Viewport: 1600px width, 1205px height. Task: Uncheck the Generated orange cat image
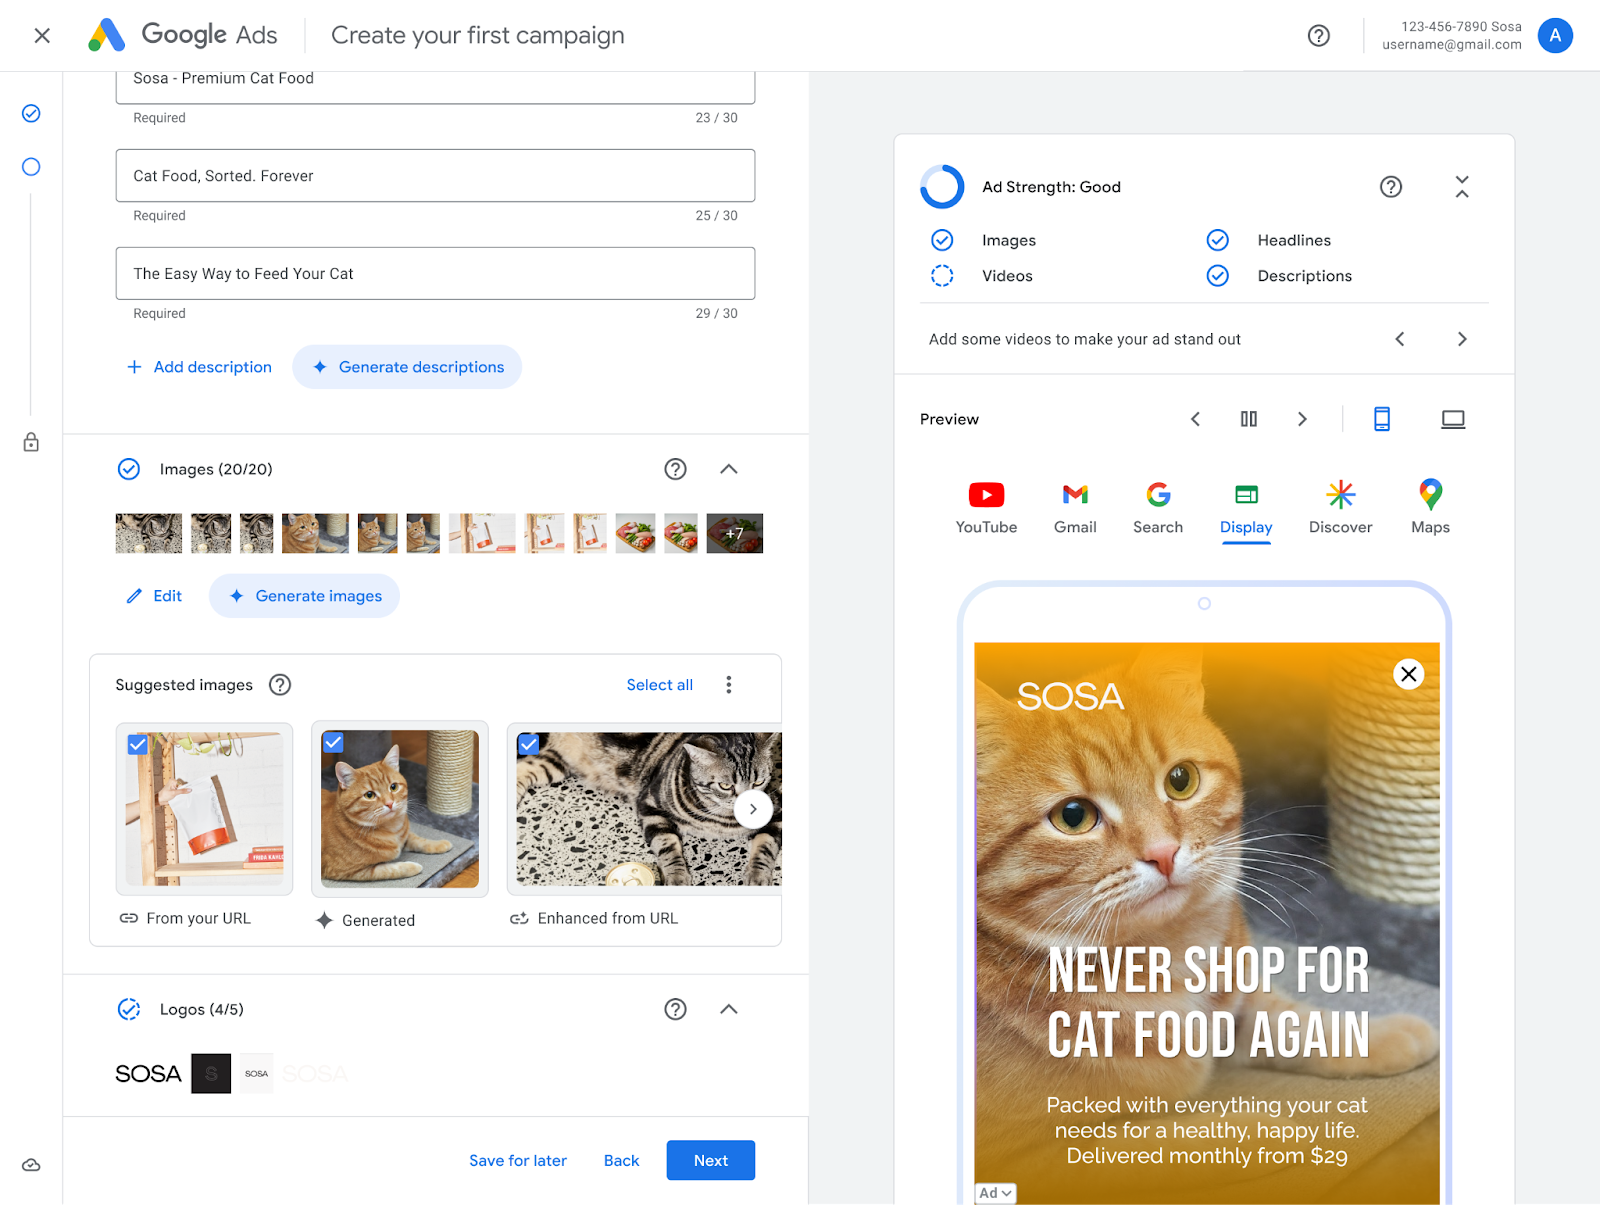(x=334, y=742)
